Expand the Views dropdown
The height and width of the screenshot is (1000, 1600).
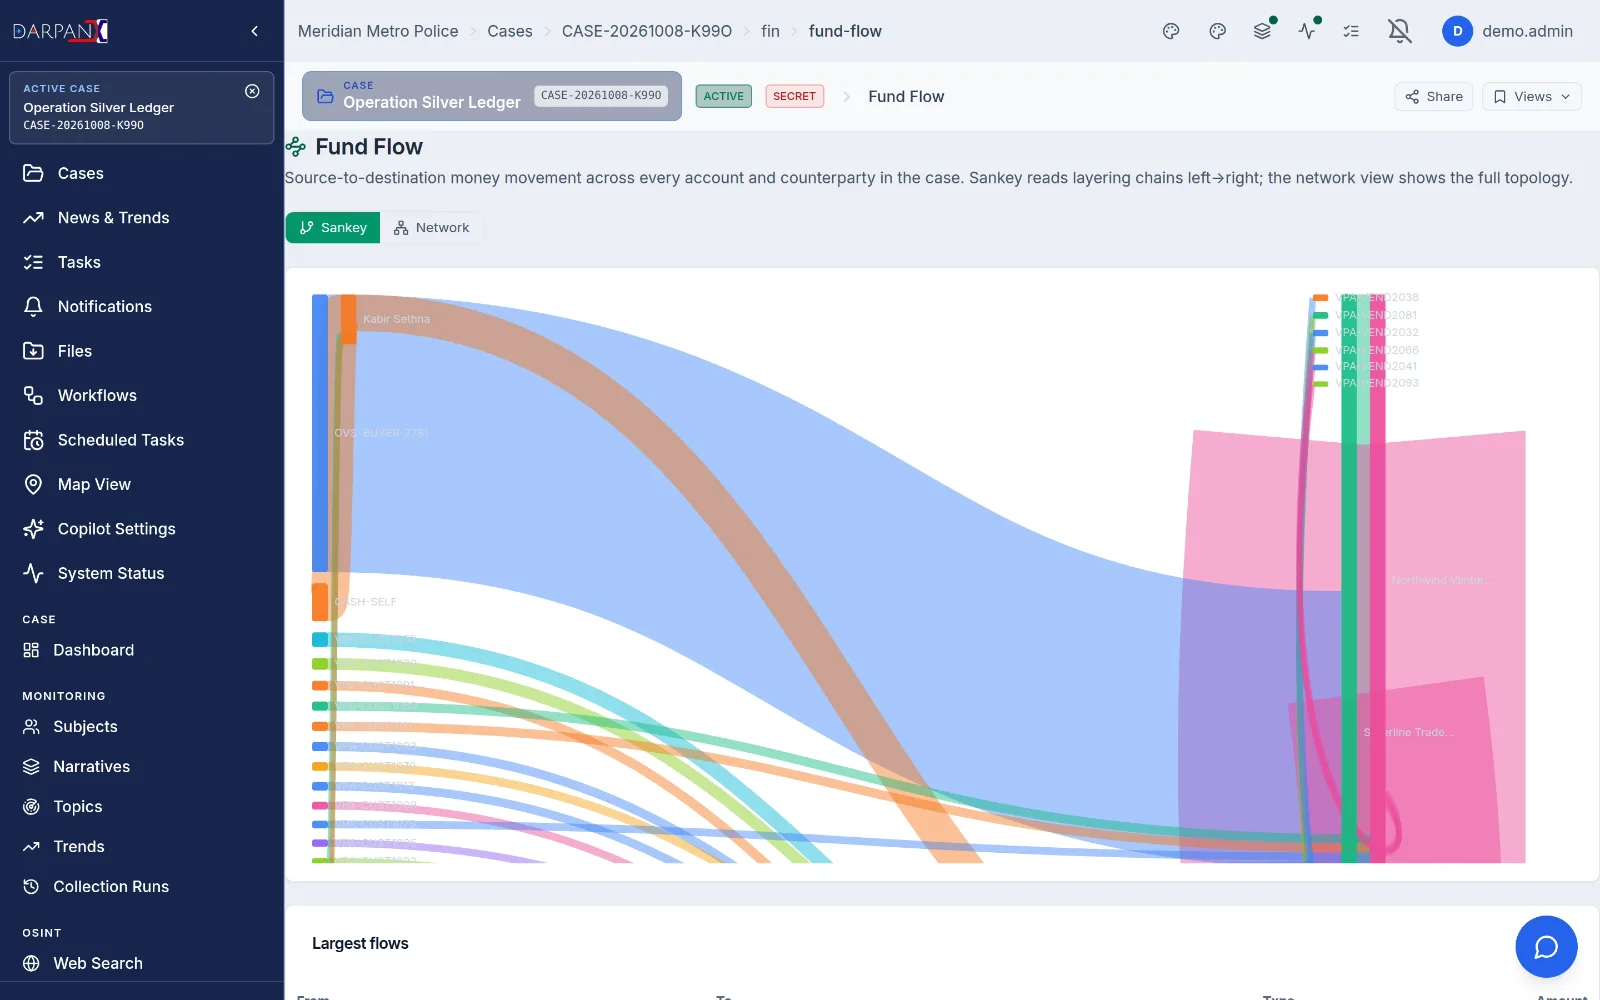[1532, 96]
